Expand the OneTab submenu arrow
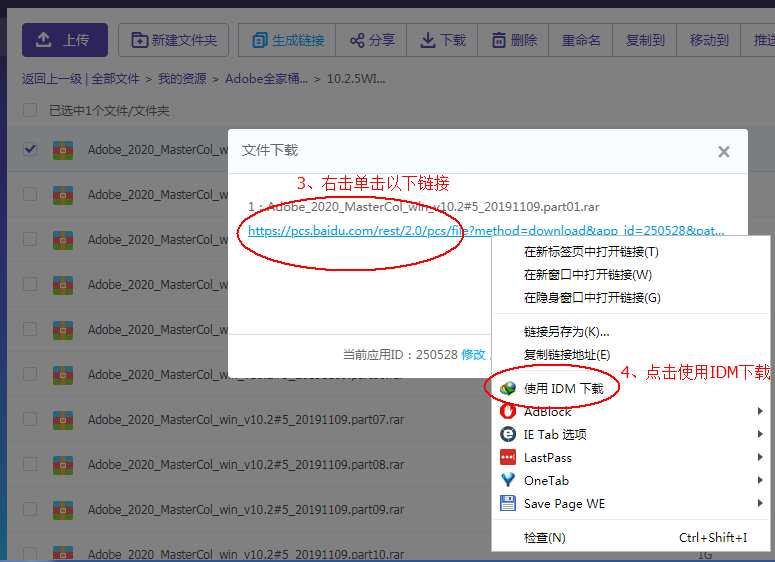Viewport: 775px width, 562px height. 760,480
